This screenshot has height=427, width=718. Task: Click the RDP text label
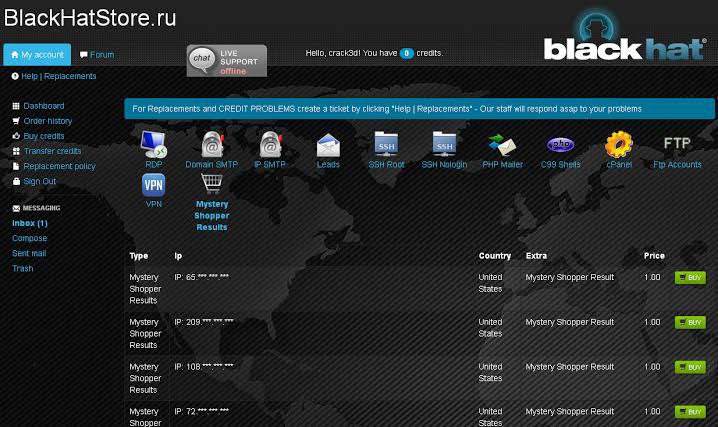pyautogui.click(x=153, y=164)
